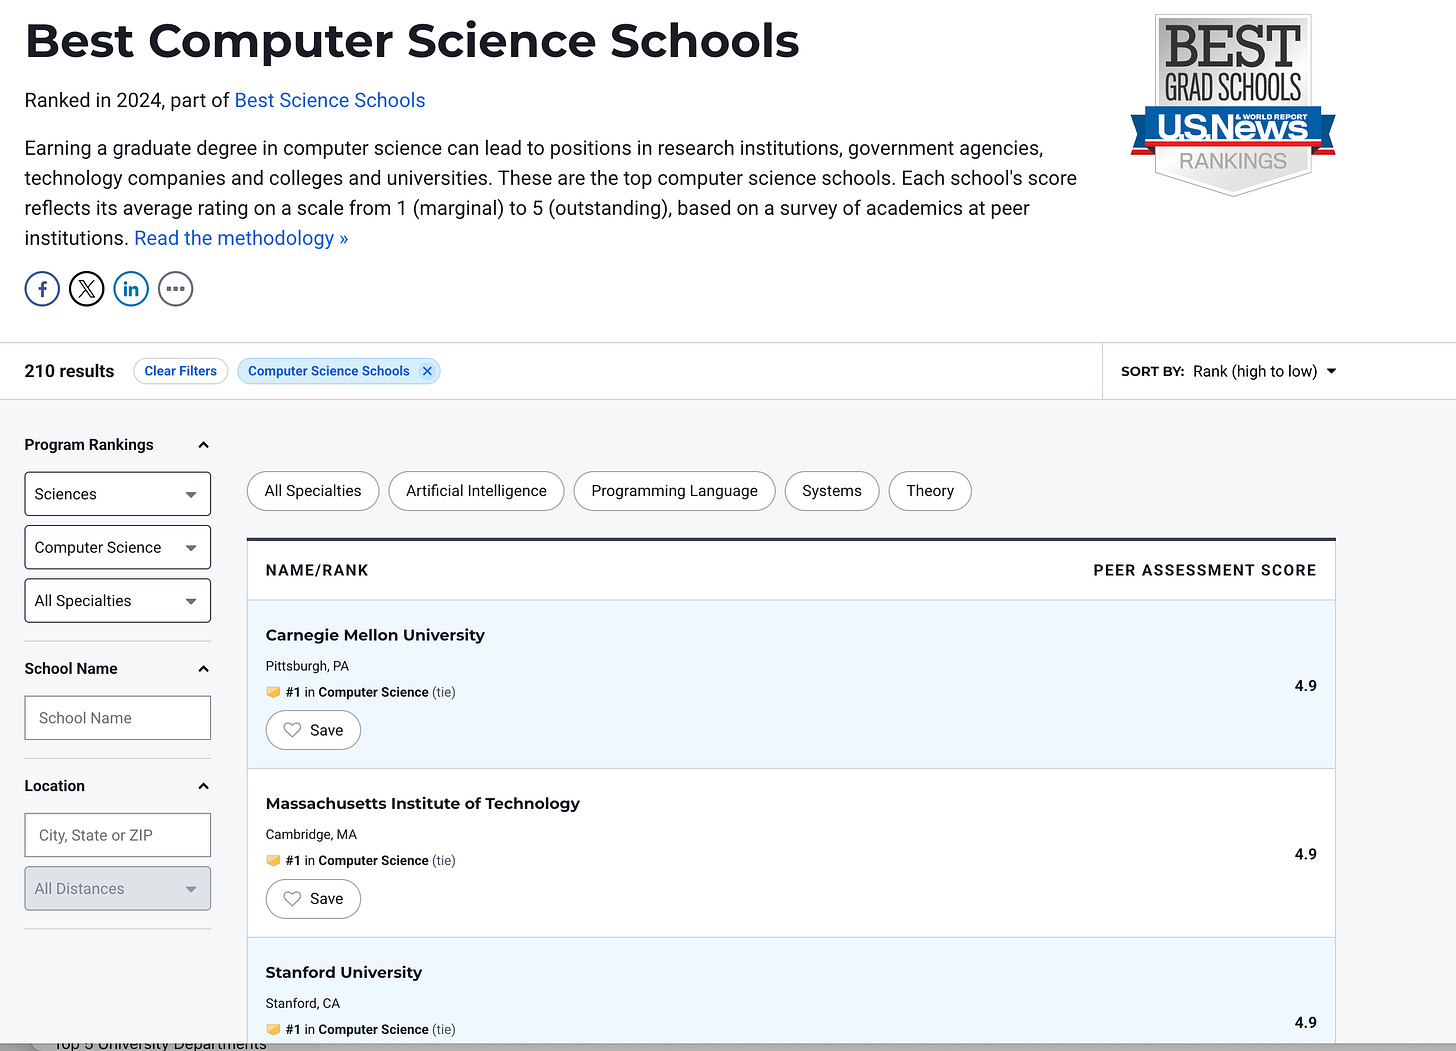Click the Cambridge, MA location text
Screen dimensions: 1456x1051
[x=311, y=834]
